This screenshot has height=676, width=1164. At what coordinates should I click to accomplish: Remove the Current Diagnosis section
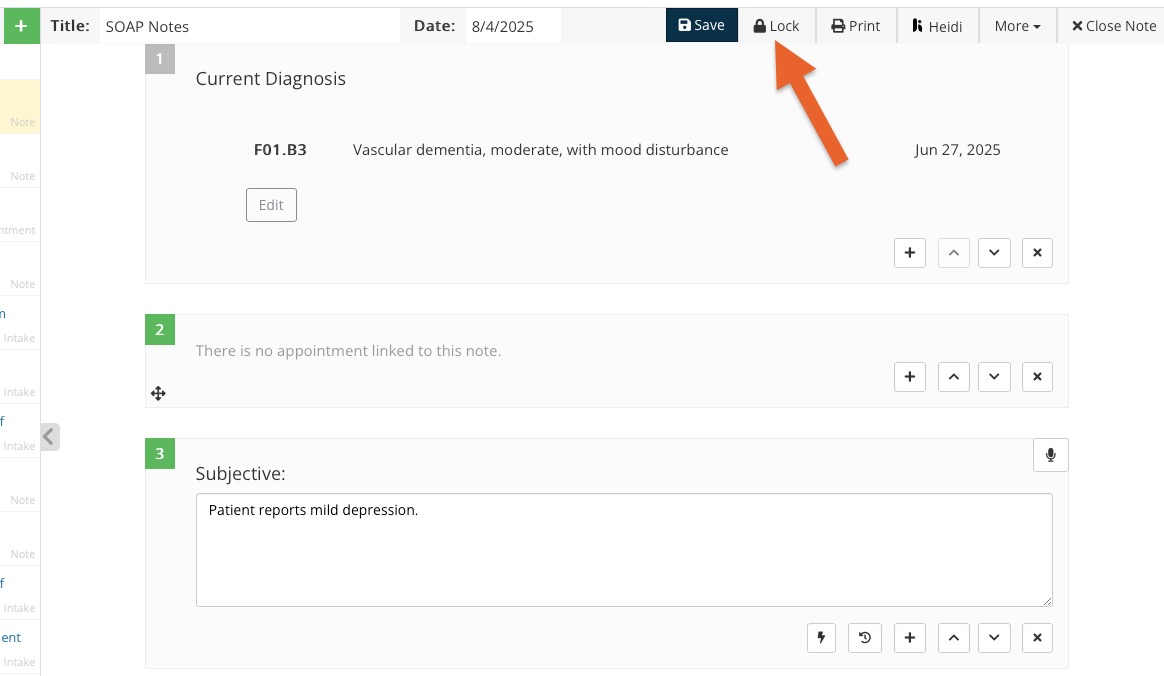point(1037,253)
